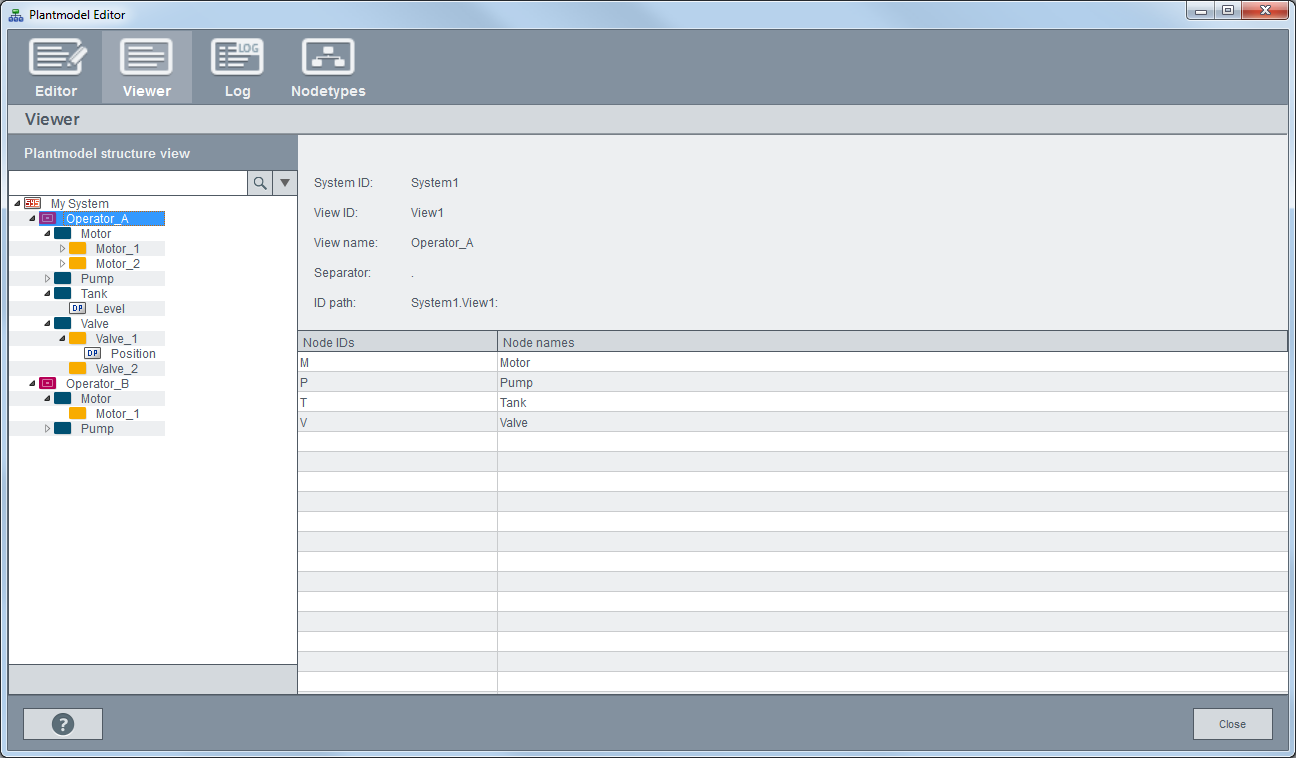This screenshot has height=758, width=1296.
Task: Open help with question mark button
Action: pyautogui.click(x=63, y=724)
